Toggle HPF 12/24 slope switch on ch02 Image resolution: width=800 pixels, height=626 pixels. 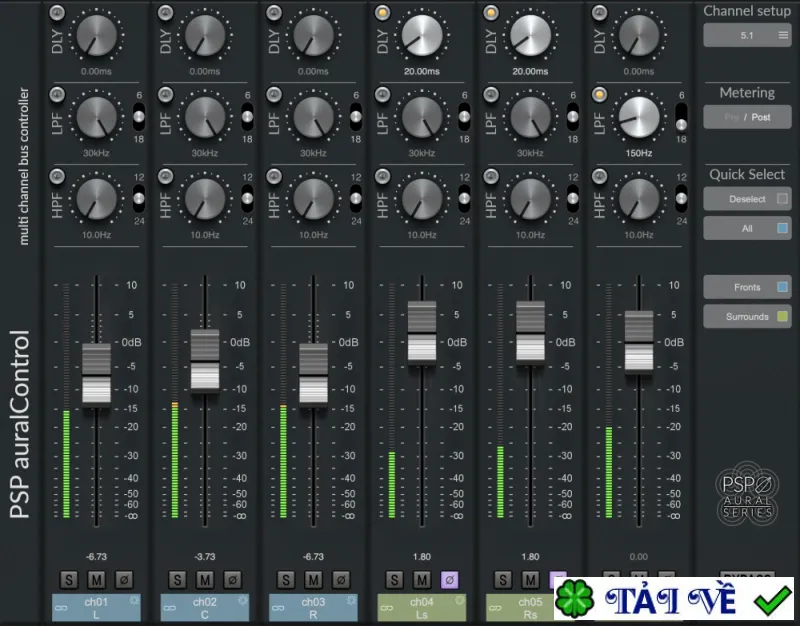coord(247,198)
